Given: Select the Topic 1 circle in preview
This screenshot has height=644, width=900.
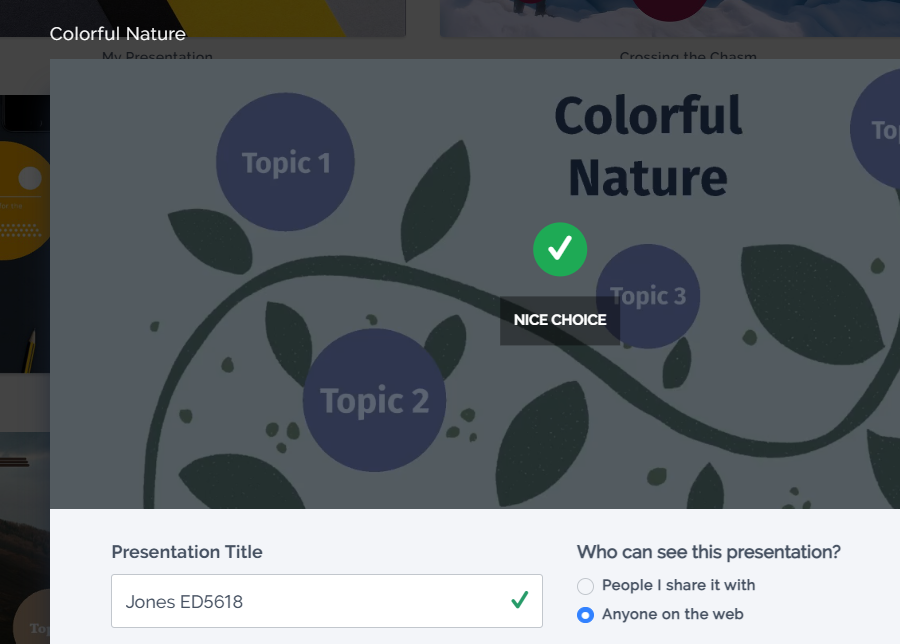Looking at the screenshot, I should (285, 163).
